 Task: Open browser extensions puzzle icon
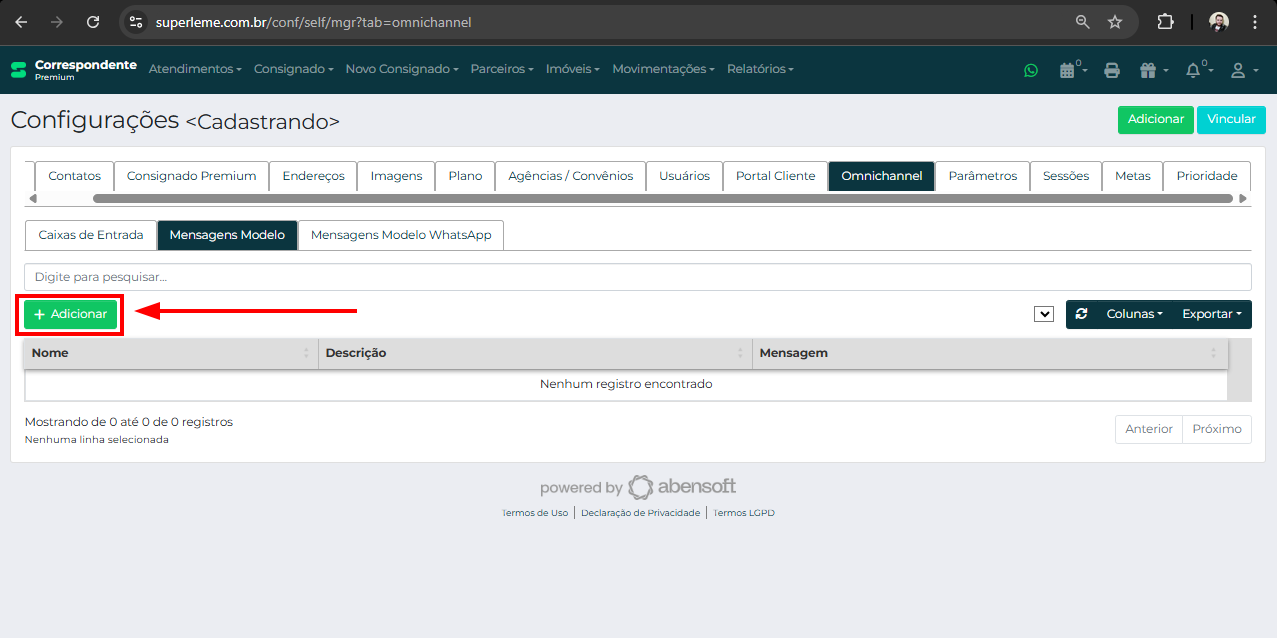(1165, 22)
